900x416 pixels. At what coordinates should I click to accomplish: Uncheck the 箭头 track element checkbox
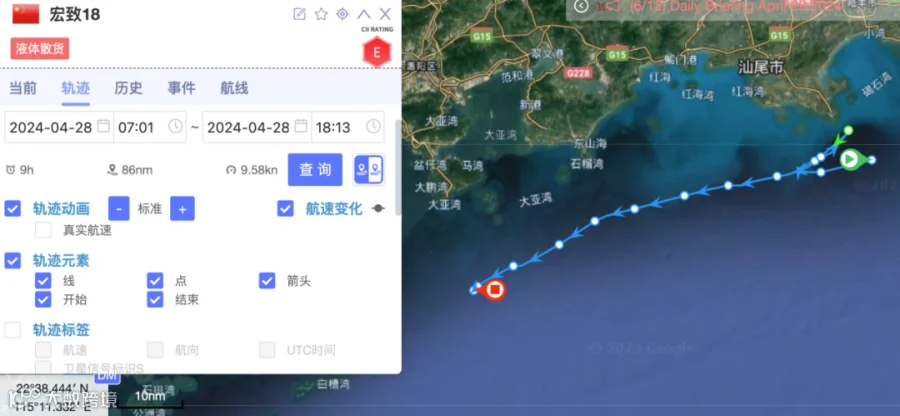click(267, 281)
